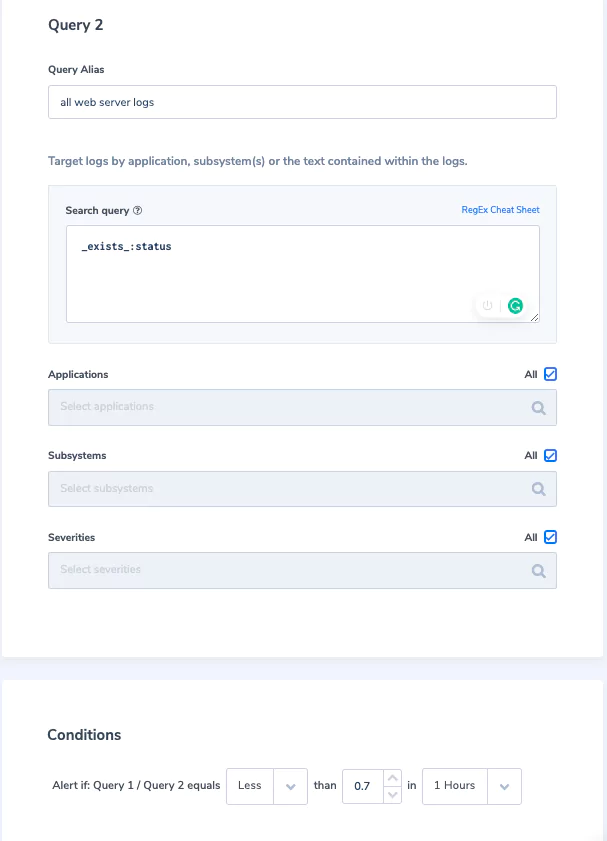
Task: Click the Query Alias text field
Action: (302, 102)
